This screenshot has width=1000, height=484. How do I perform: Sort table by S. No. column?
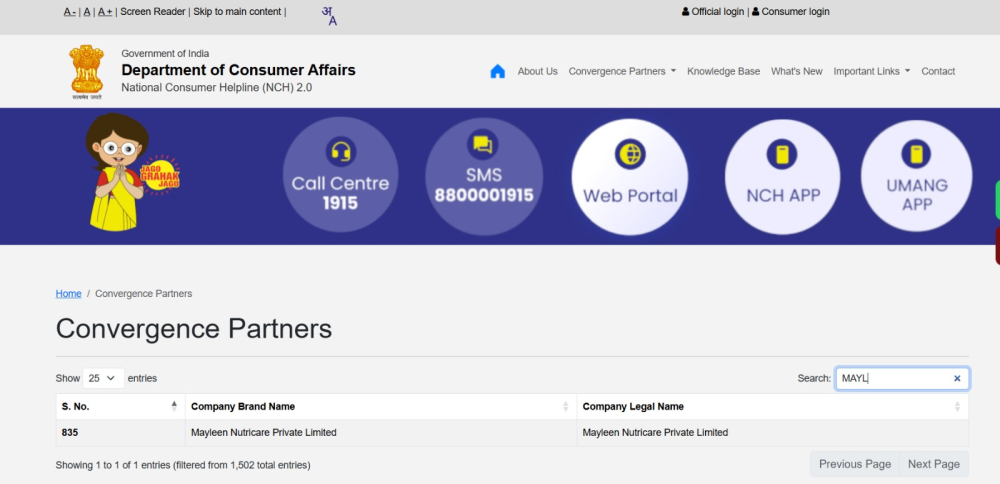pyautogui.click(x=120, y=406)
